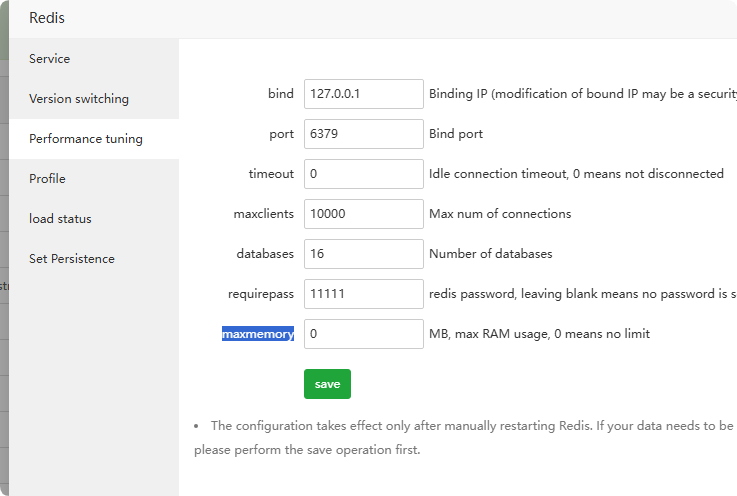
Task: Click the highlighted maxmemory label
Action: tap(258, 334)
